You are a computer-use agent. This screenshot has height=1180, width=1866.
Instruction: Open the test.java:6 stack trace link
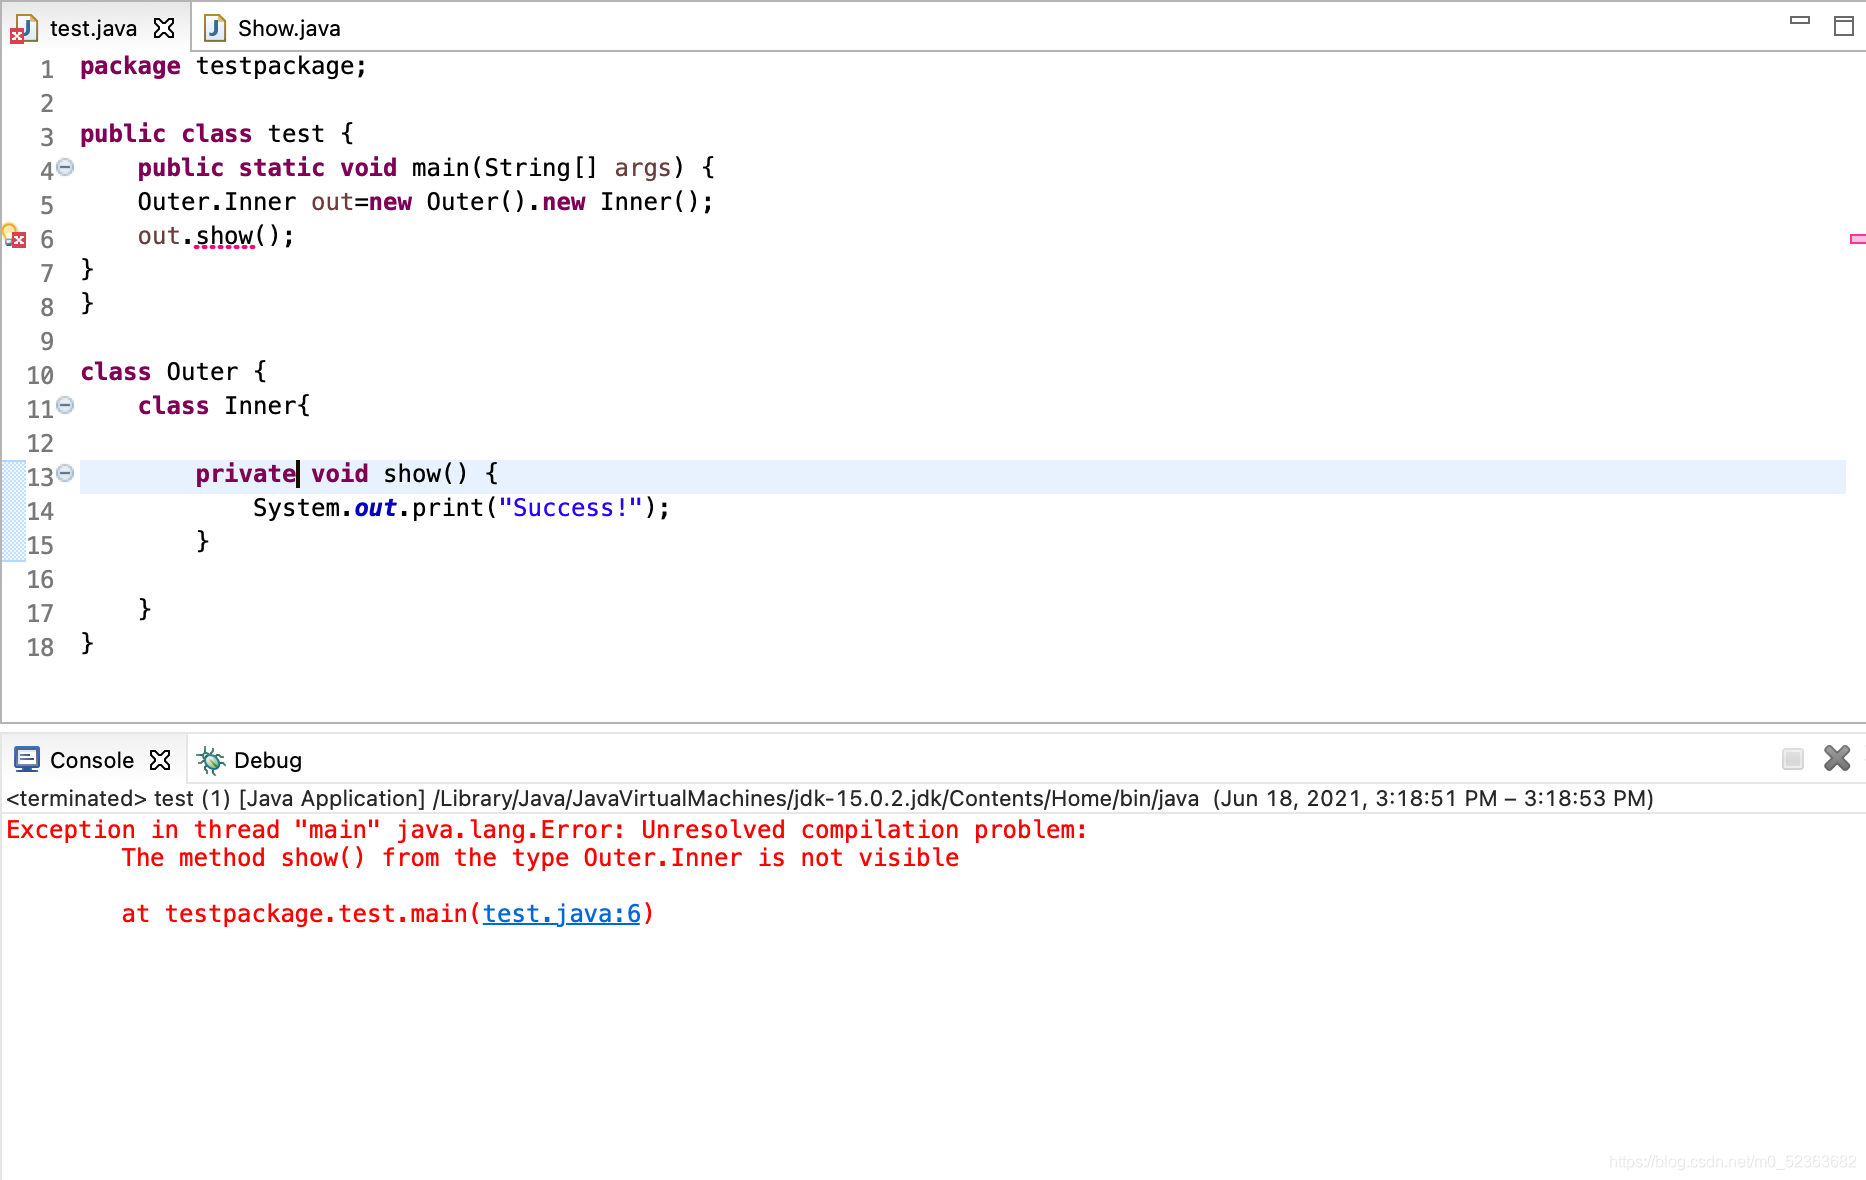coord(562,914)
